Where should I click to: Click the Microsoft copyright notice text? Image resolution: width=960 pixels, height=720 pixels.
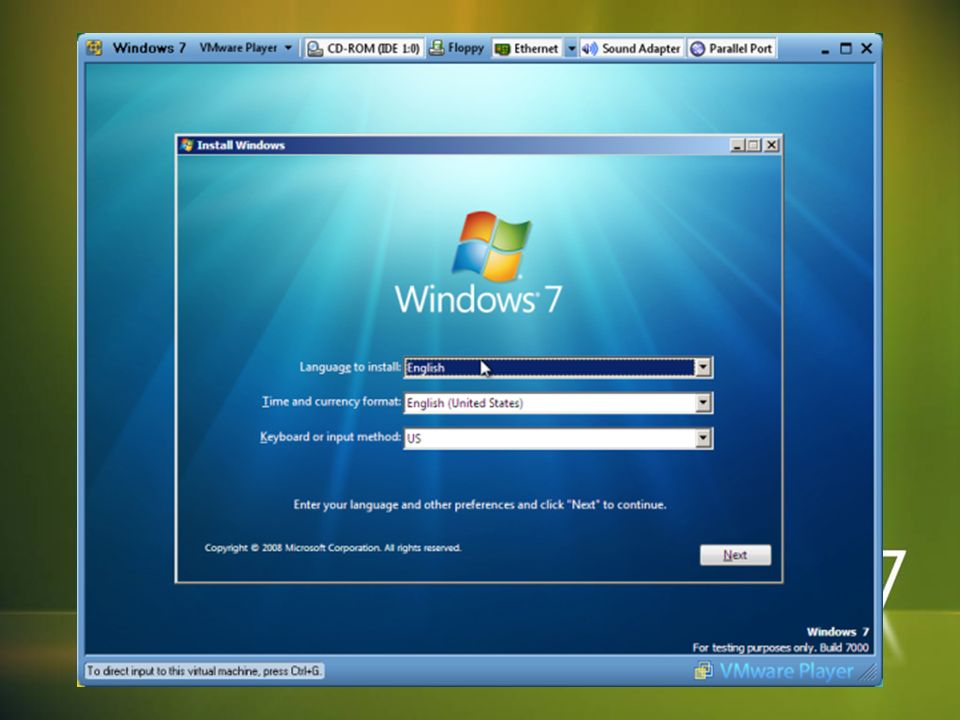point(332,548)
